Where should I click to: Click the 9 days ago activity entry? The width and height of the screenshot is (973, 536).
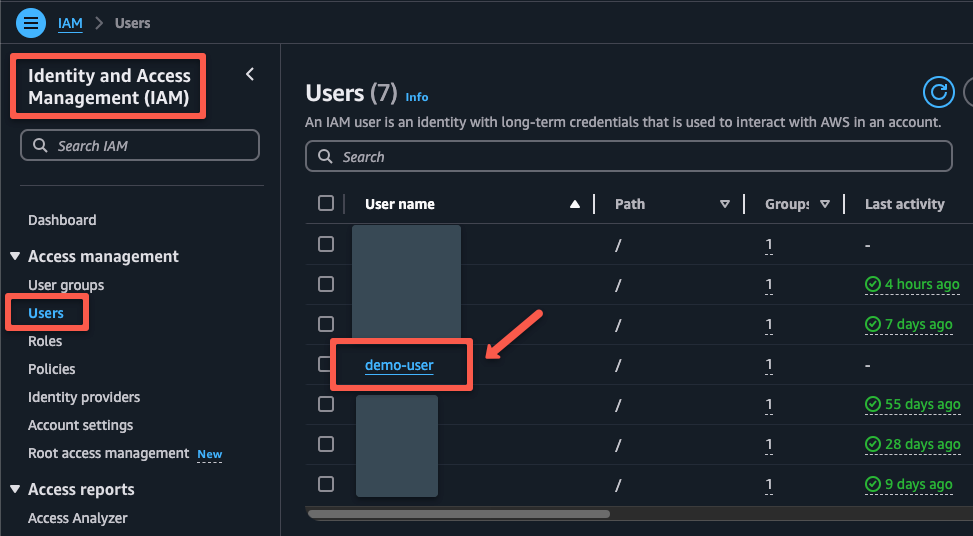click(x=908, y=484)
